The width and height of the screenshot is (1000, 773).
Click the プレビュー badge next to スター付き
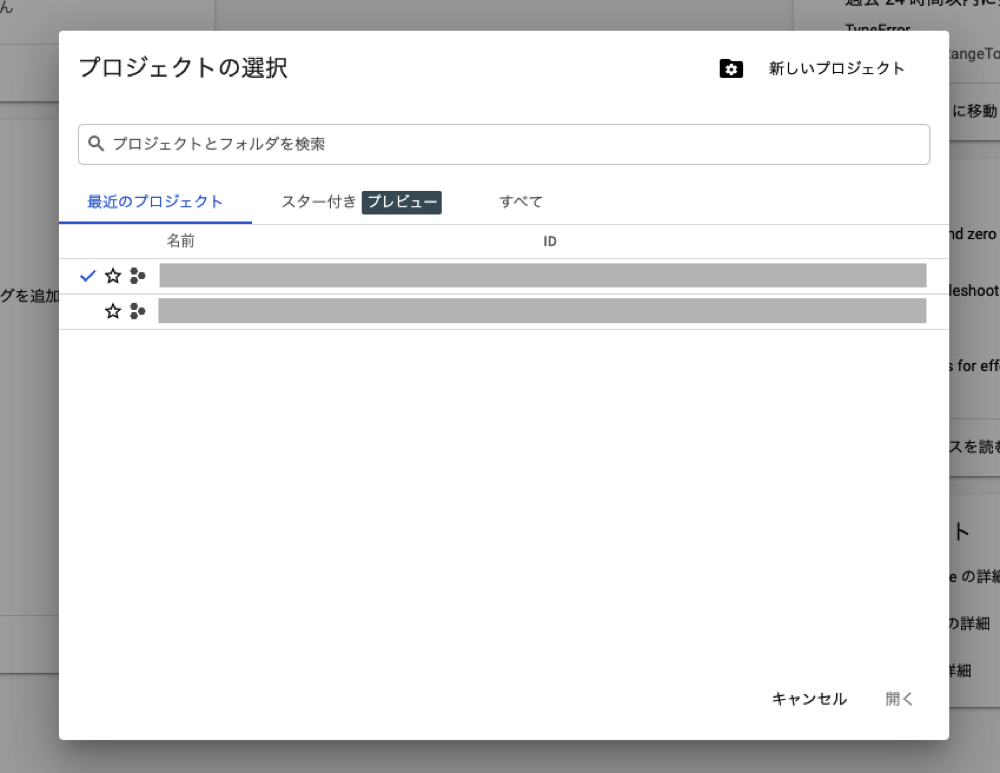coord(401,202)
